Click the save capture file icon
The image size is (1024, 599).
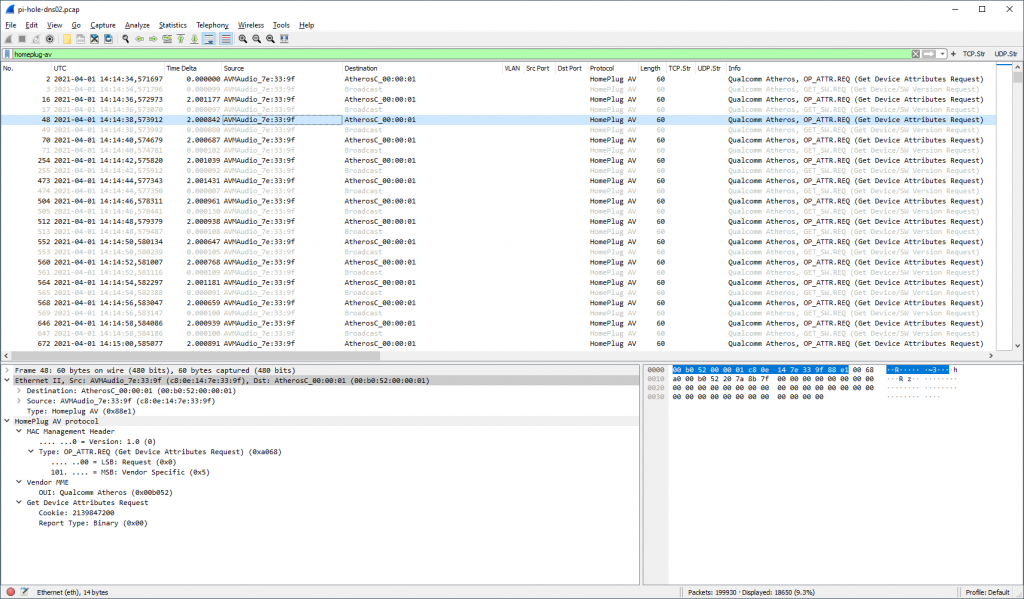(80, 39)
